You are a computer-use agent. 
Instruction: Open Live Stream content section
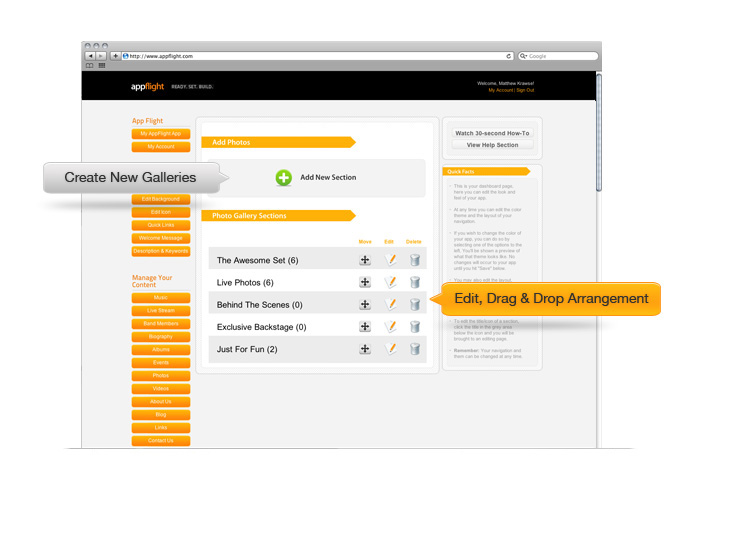point(161,310)
